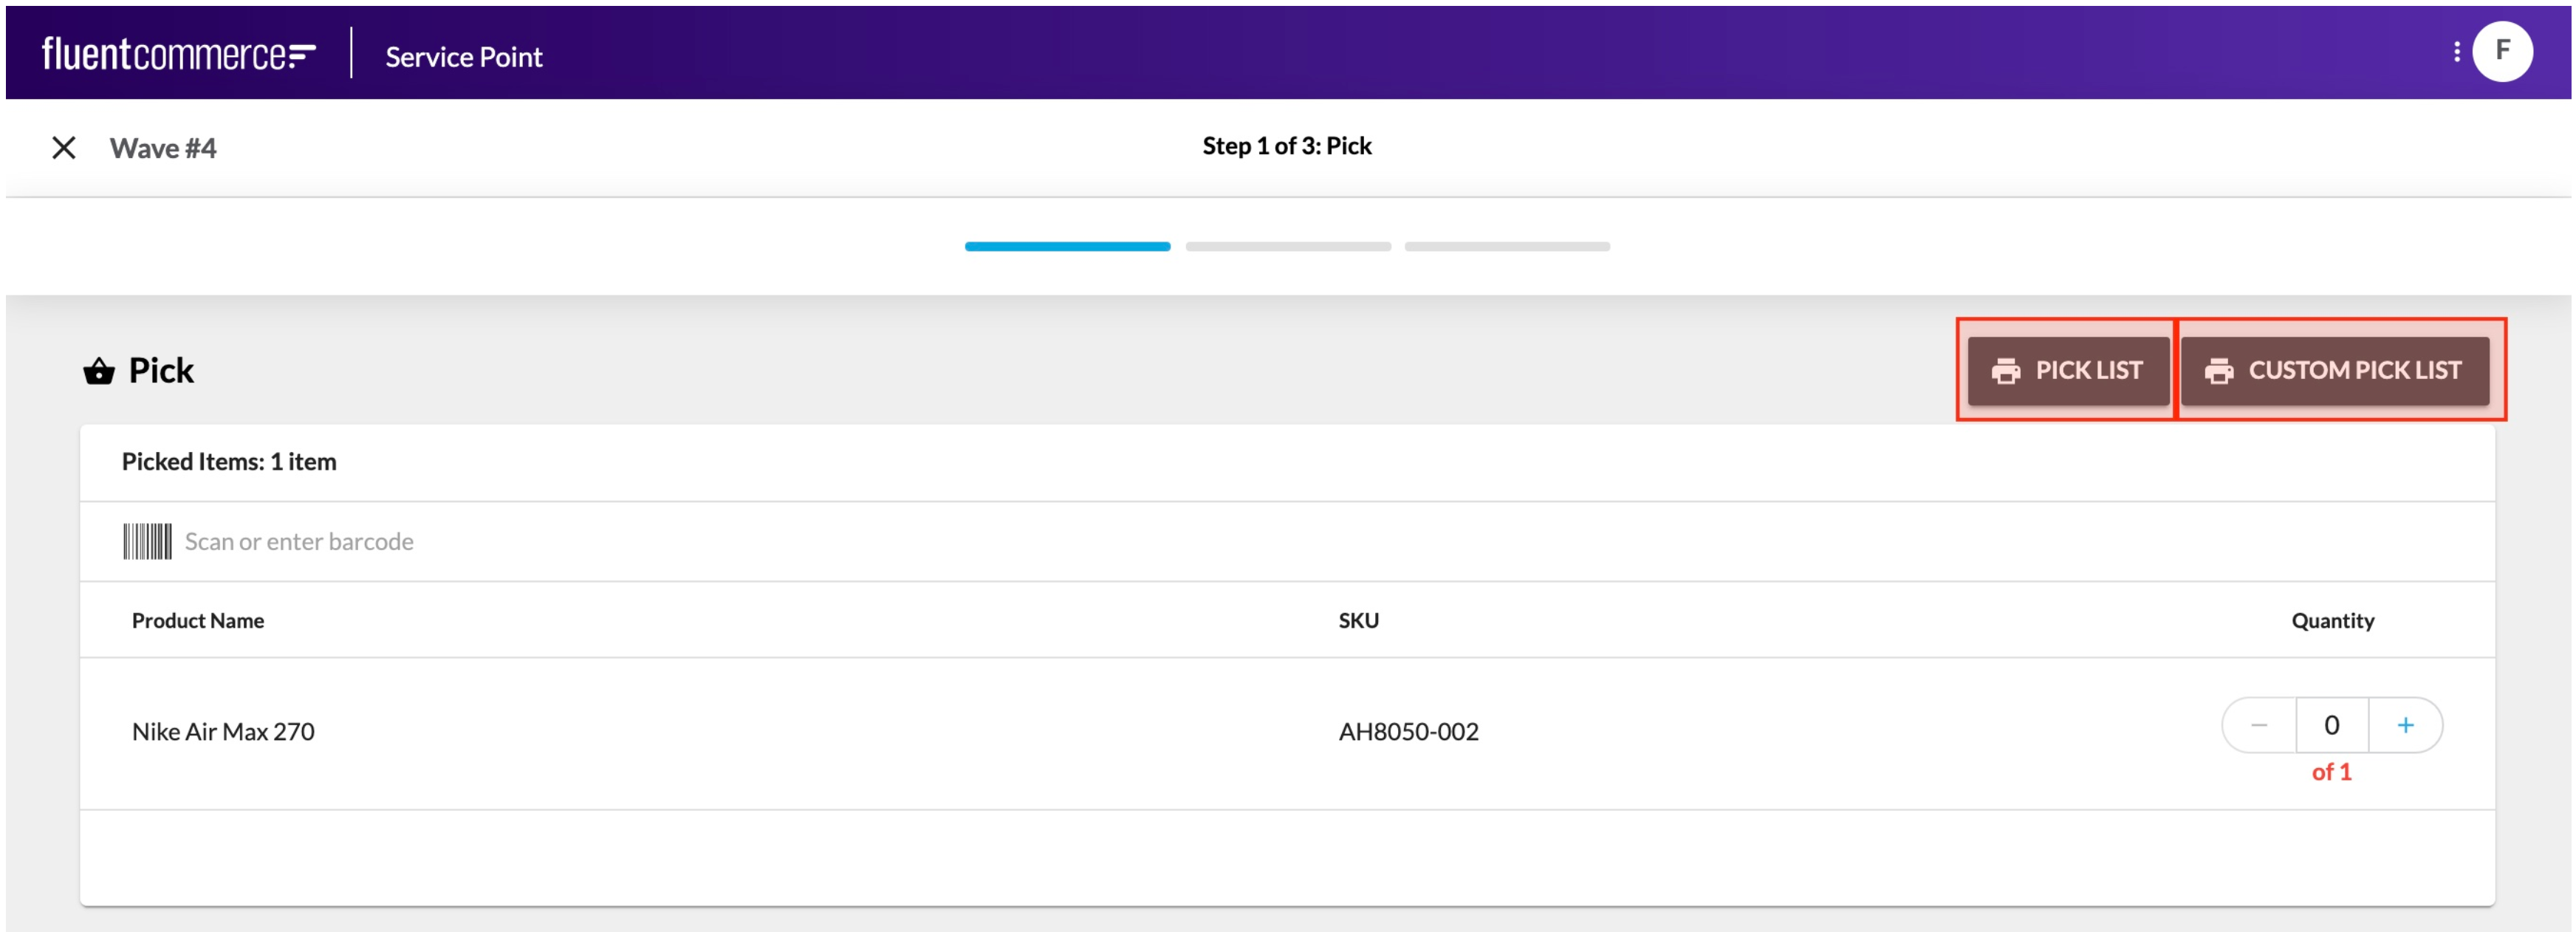
Task: Close Wave #4 with the X icon
Action: coord(64,148)
